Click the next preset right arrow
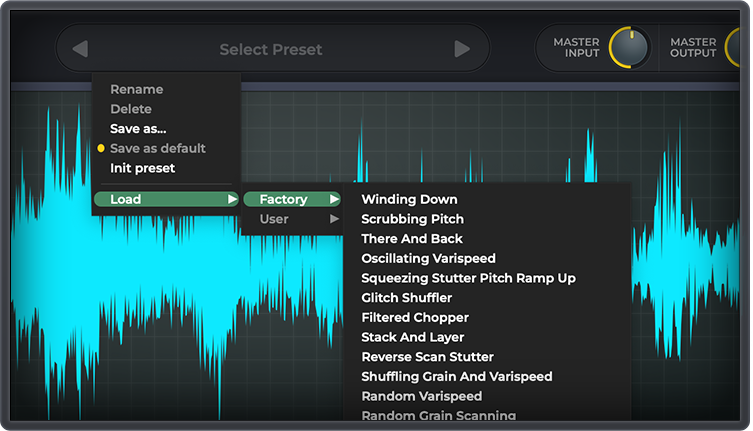 (461, 49)
